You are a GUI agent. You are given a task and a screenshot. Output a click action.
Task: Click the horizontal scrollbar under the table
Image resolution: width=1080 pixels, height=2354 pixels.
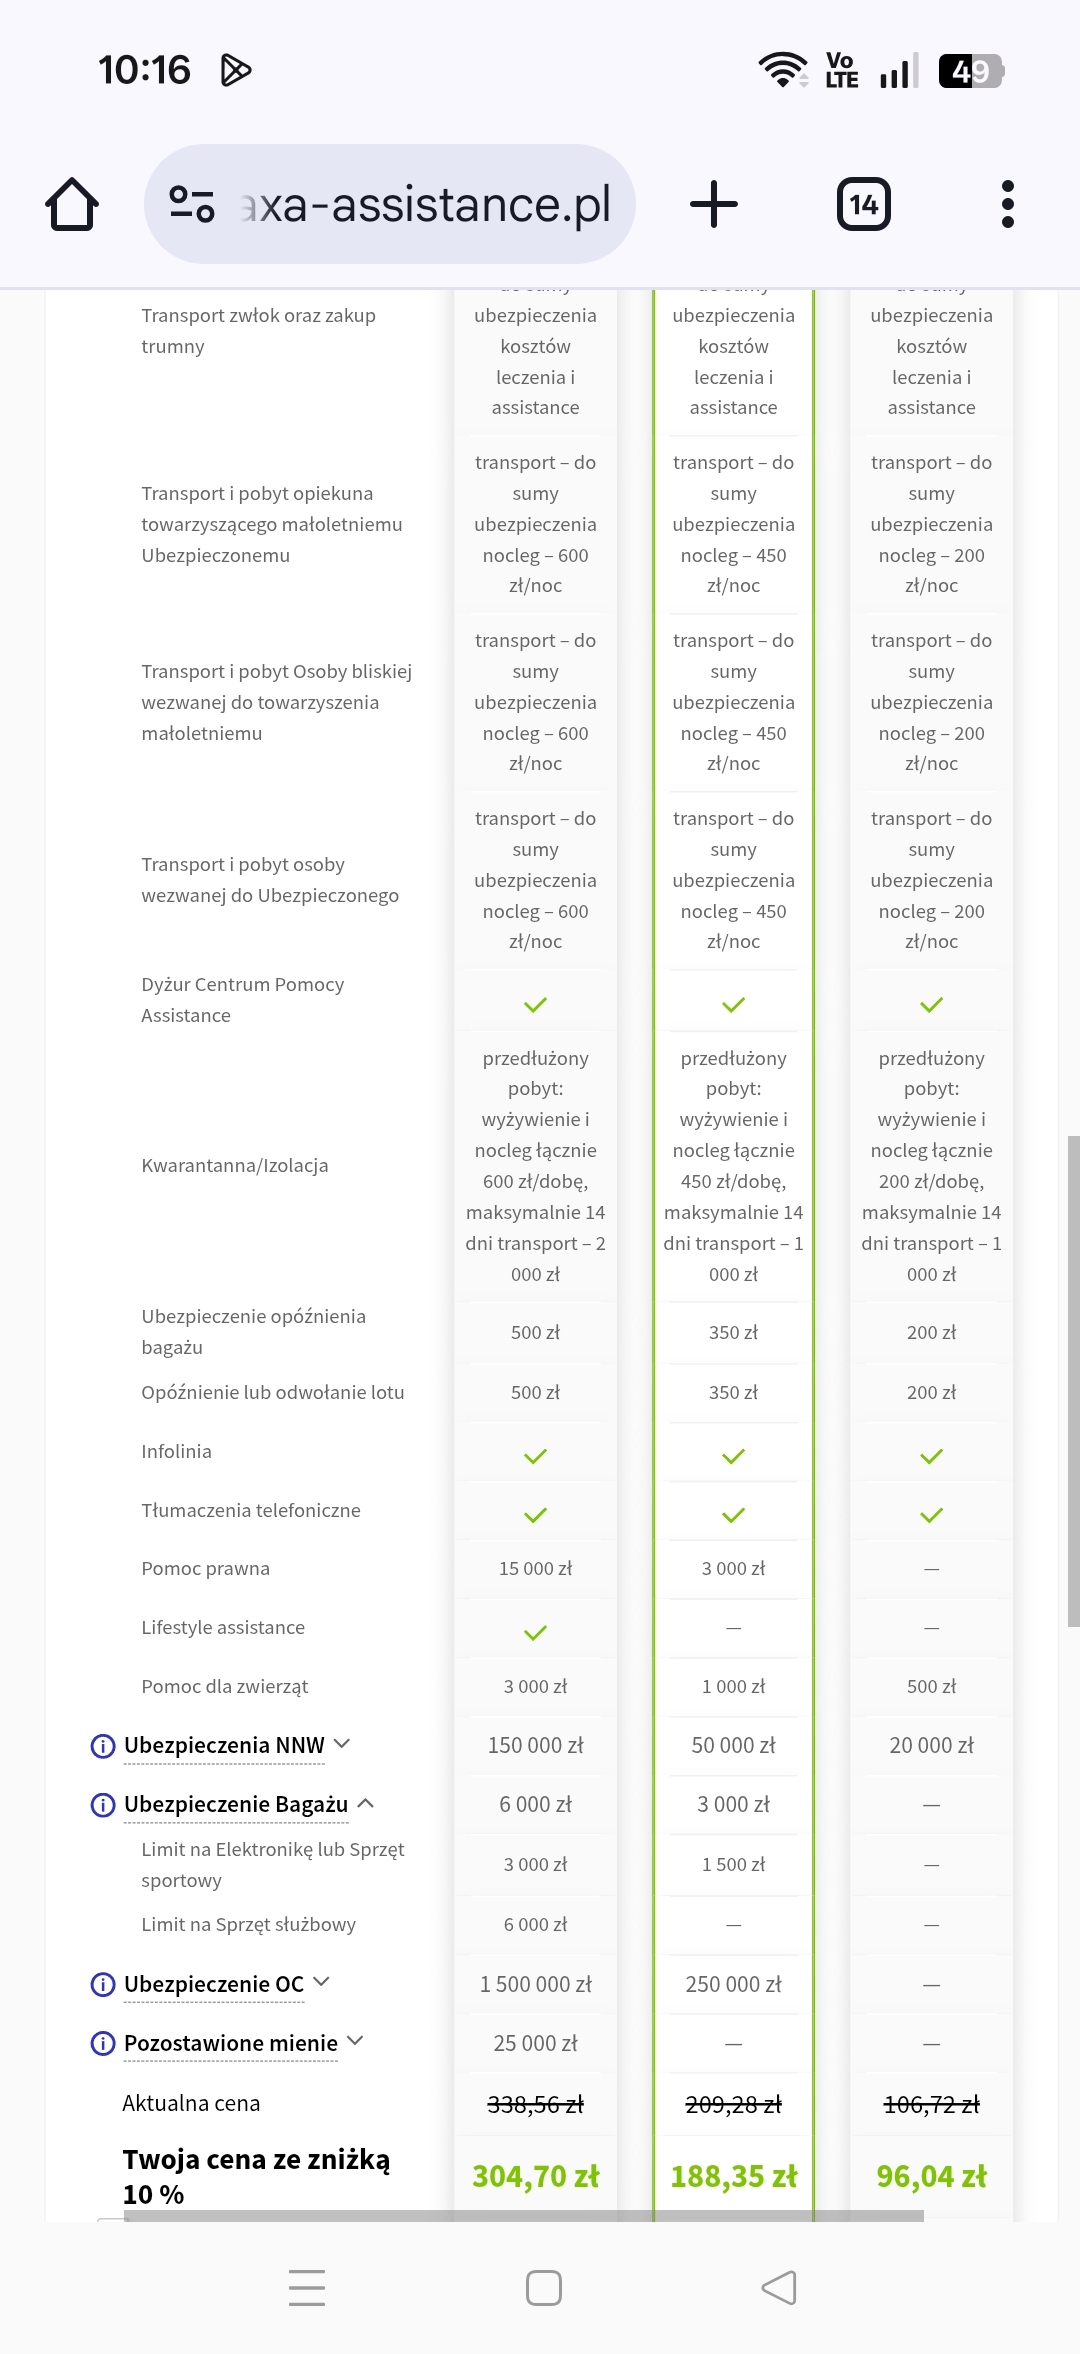(x=520, y=2216)
